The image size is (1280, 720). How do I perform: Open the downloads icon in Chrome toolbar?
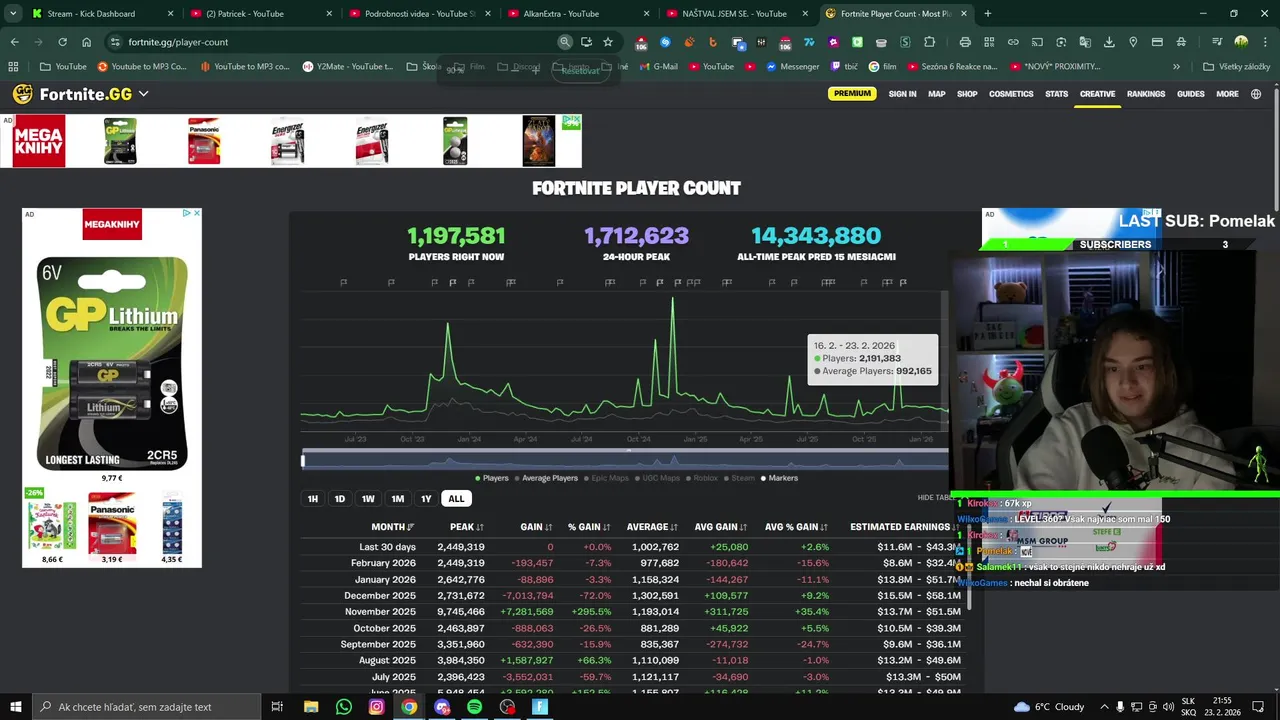1109,42
